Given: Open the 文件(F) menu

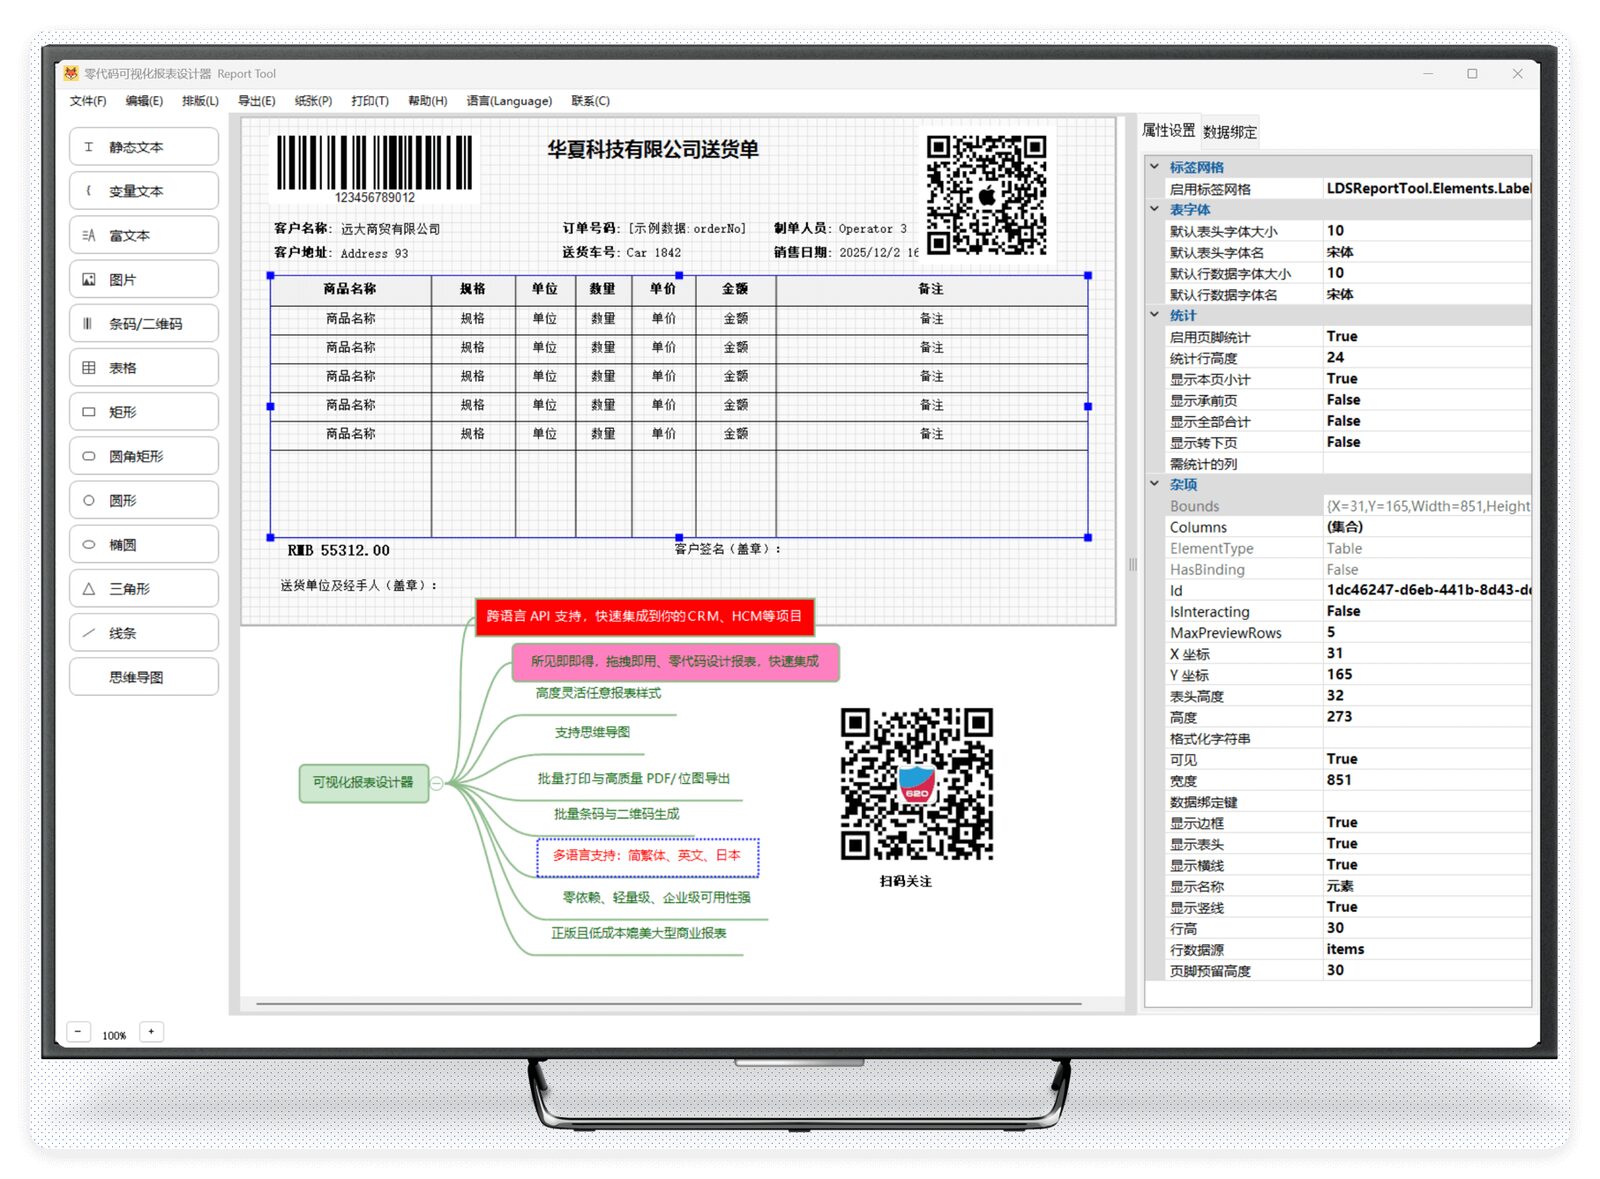Looking at the screenshot, I should coord(88,101).
